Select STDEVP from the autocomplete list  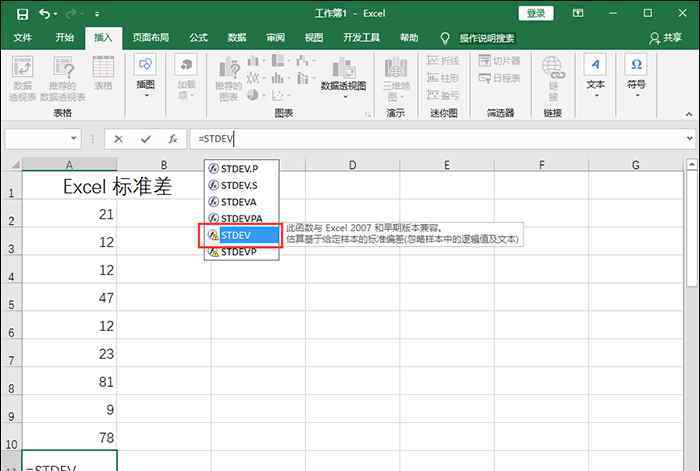242,252
